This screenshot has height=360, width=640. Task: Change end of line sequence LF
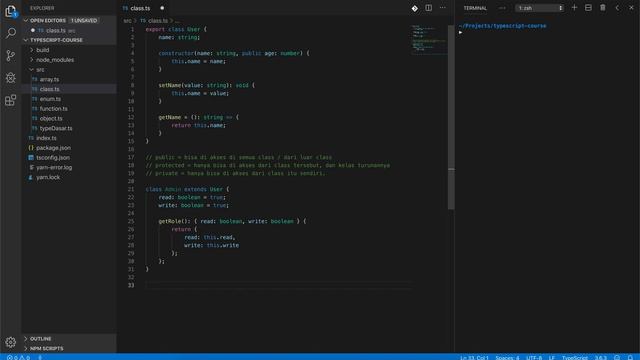click(552, 357)
